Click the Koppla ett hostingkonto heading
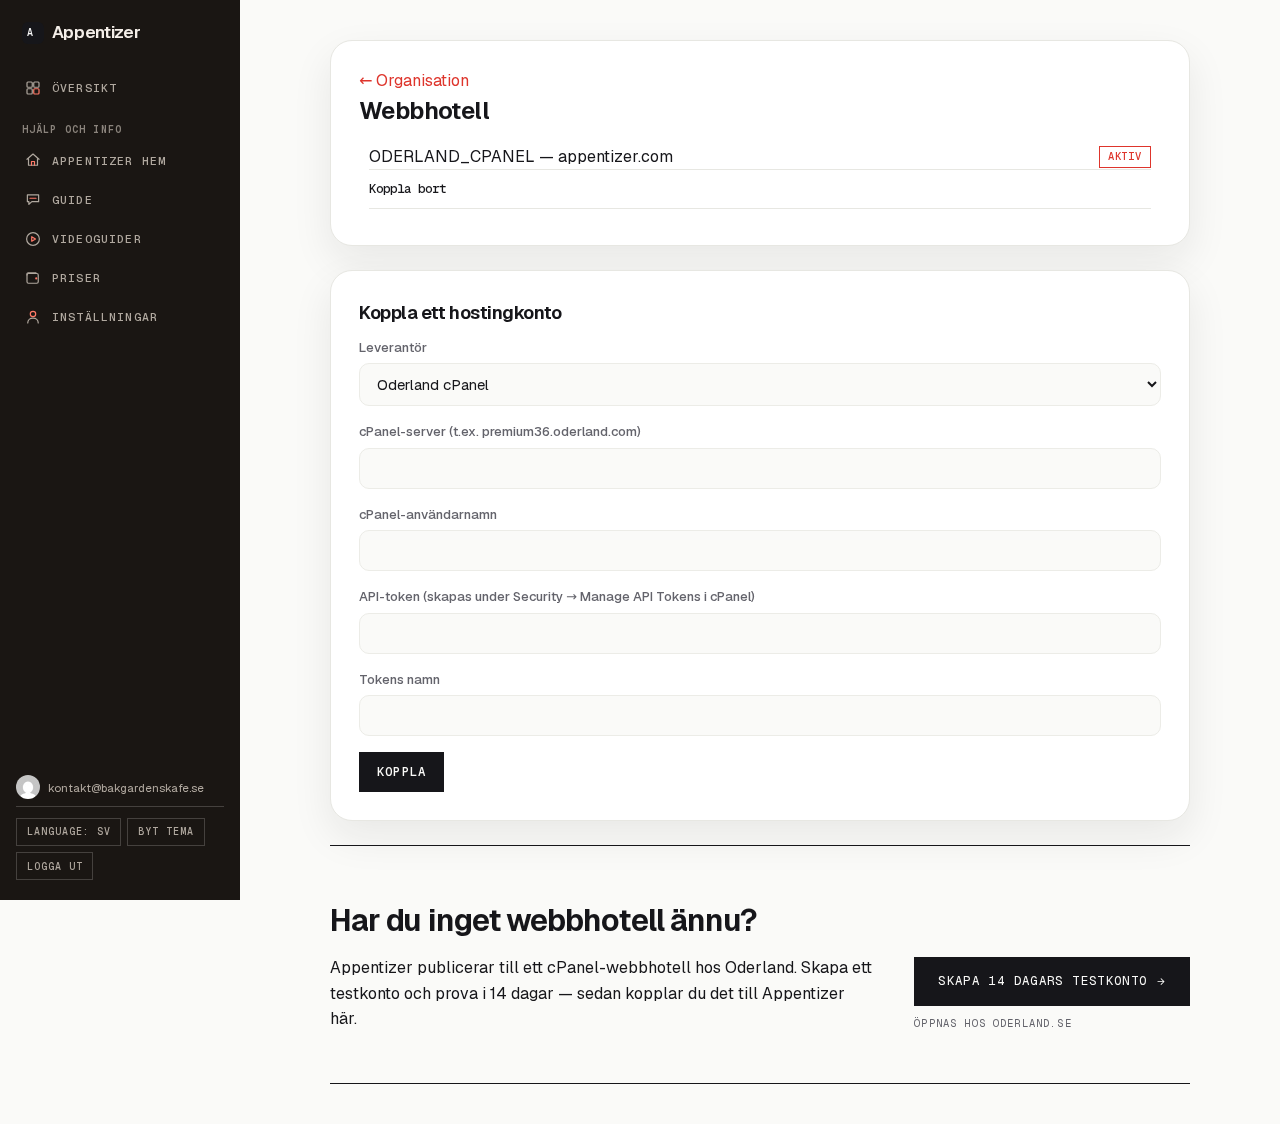The image size is (1280, 1124). pyautogui.click(x=460, y=313)
